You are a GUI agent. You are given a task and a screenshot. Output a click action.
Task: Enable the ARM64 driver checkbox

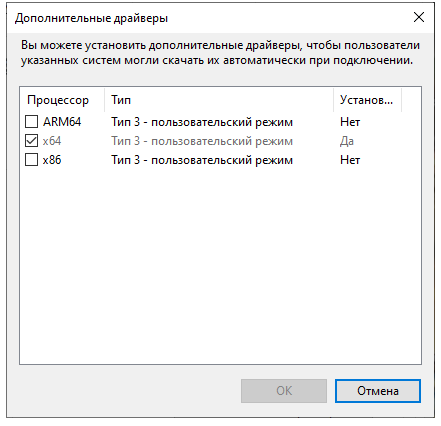click(31, 122)
